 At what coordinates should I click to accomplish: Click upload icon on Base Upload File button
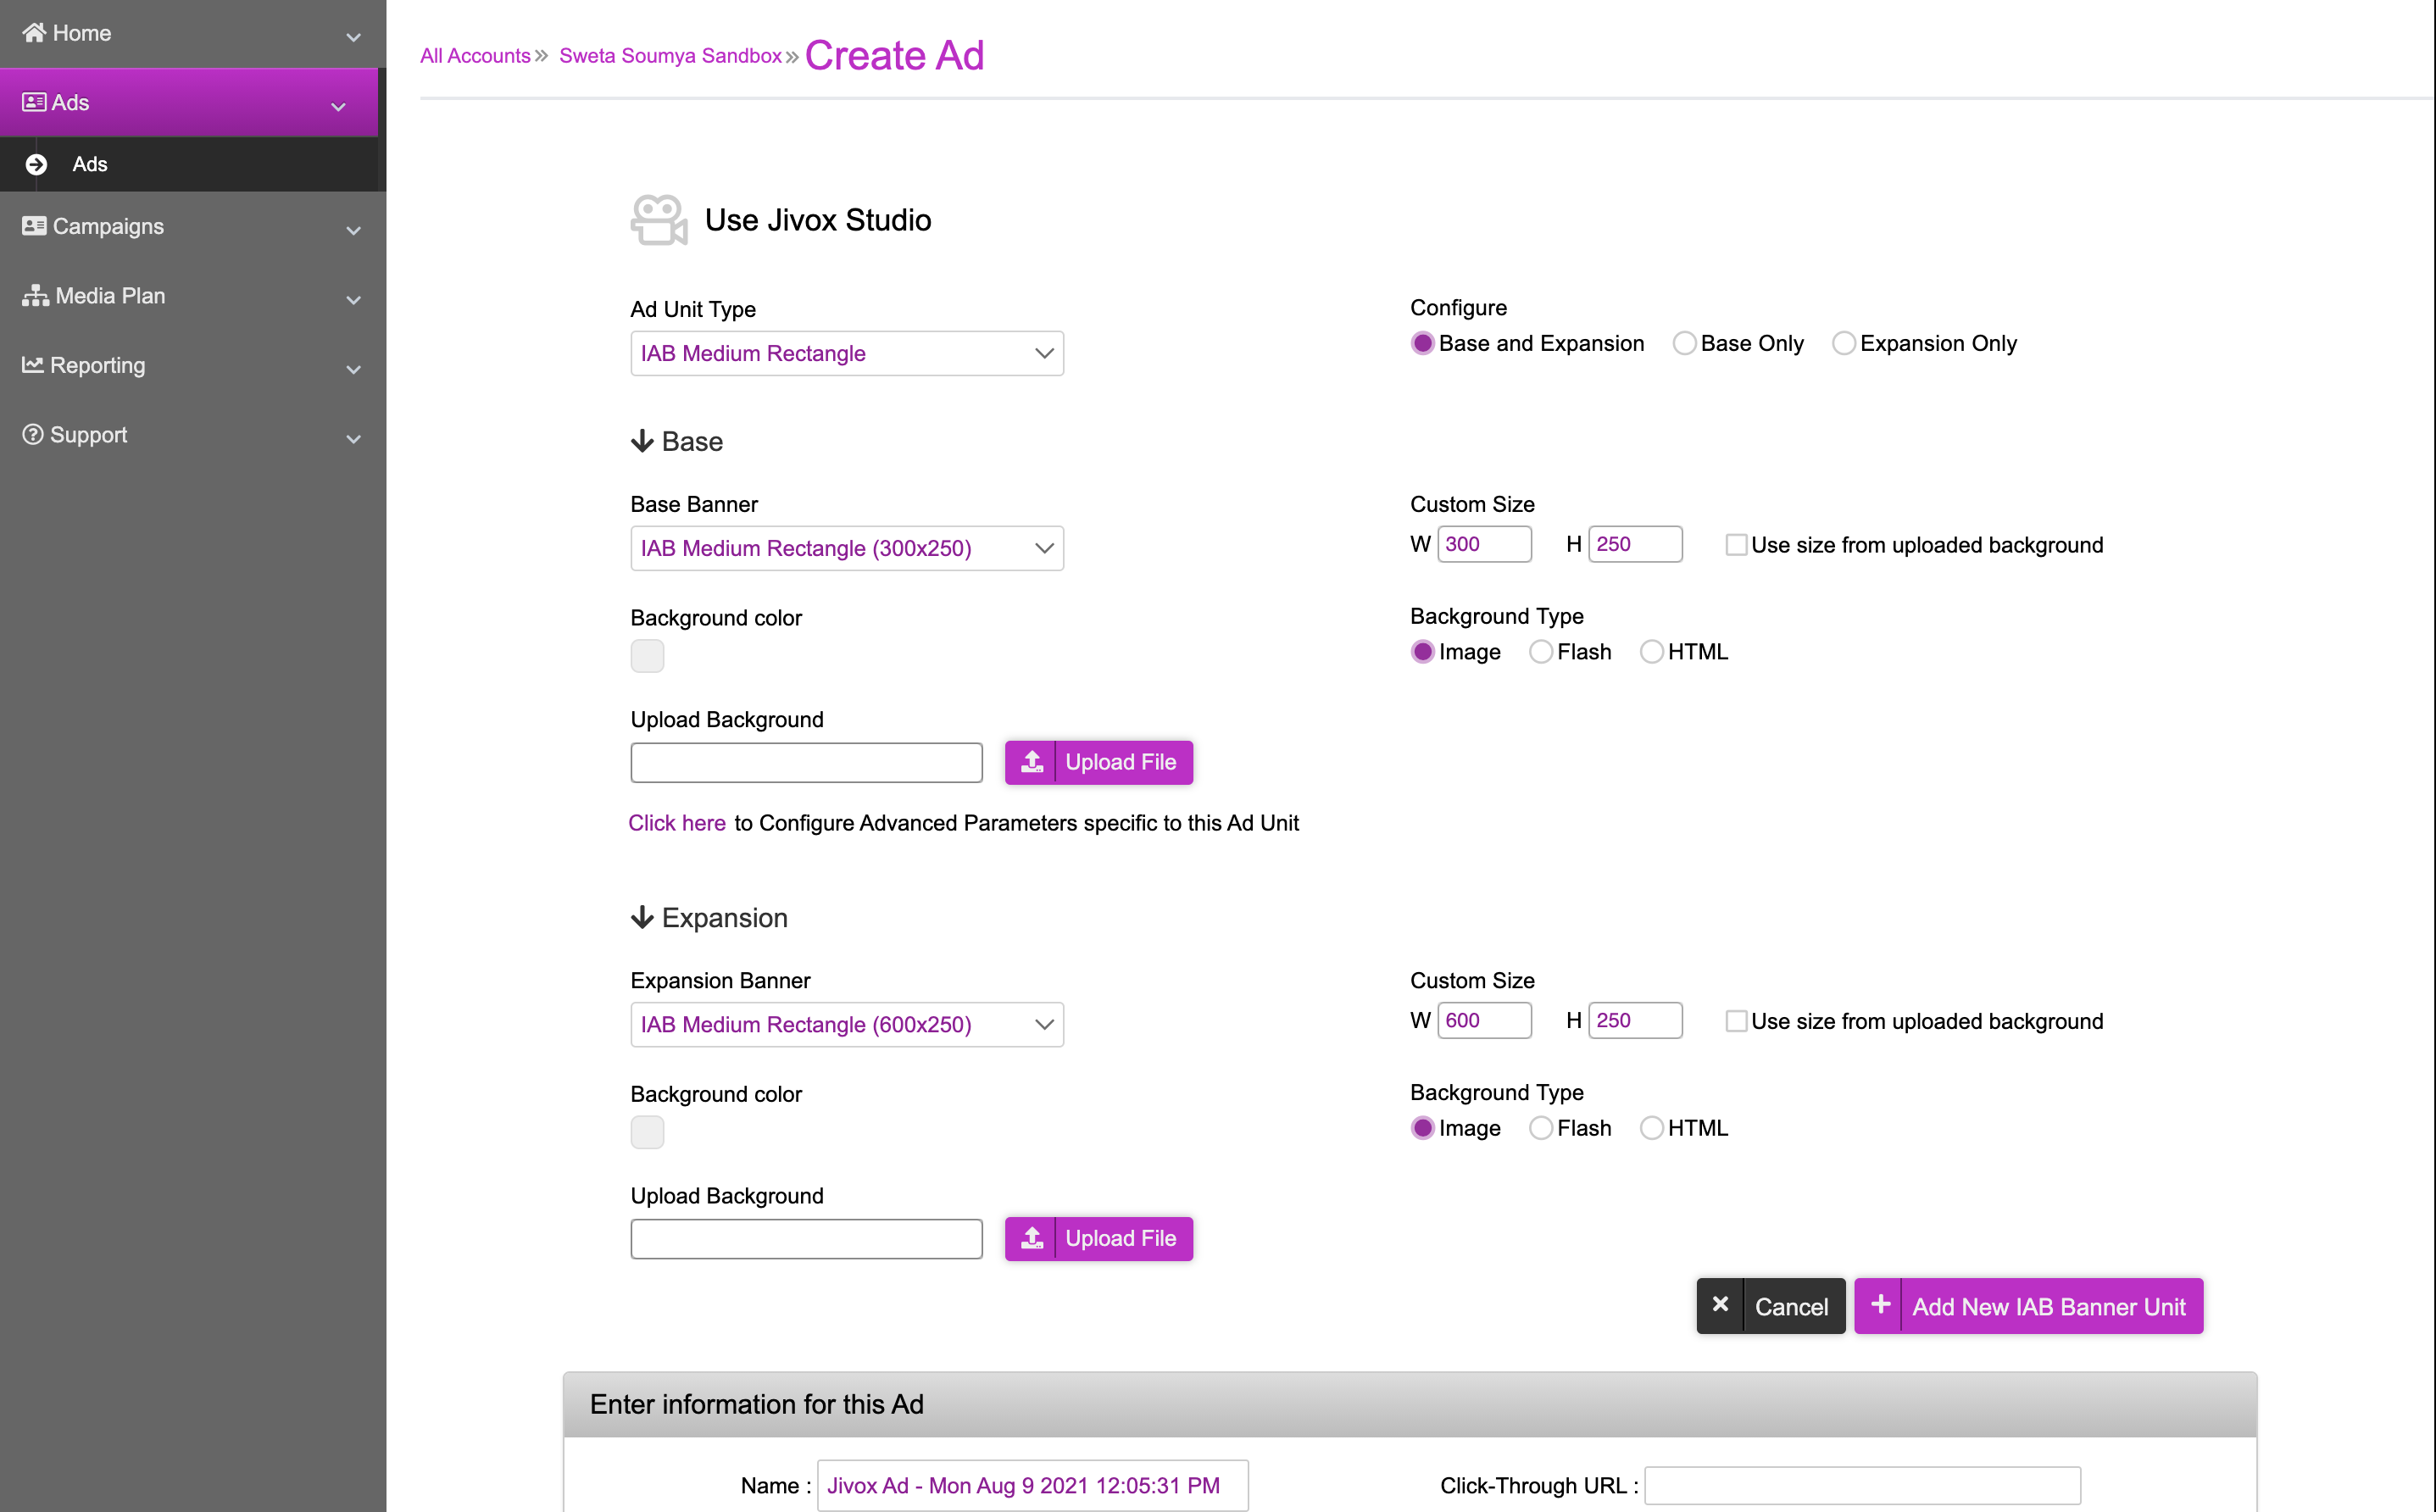(x=1032, y=762)
